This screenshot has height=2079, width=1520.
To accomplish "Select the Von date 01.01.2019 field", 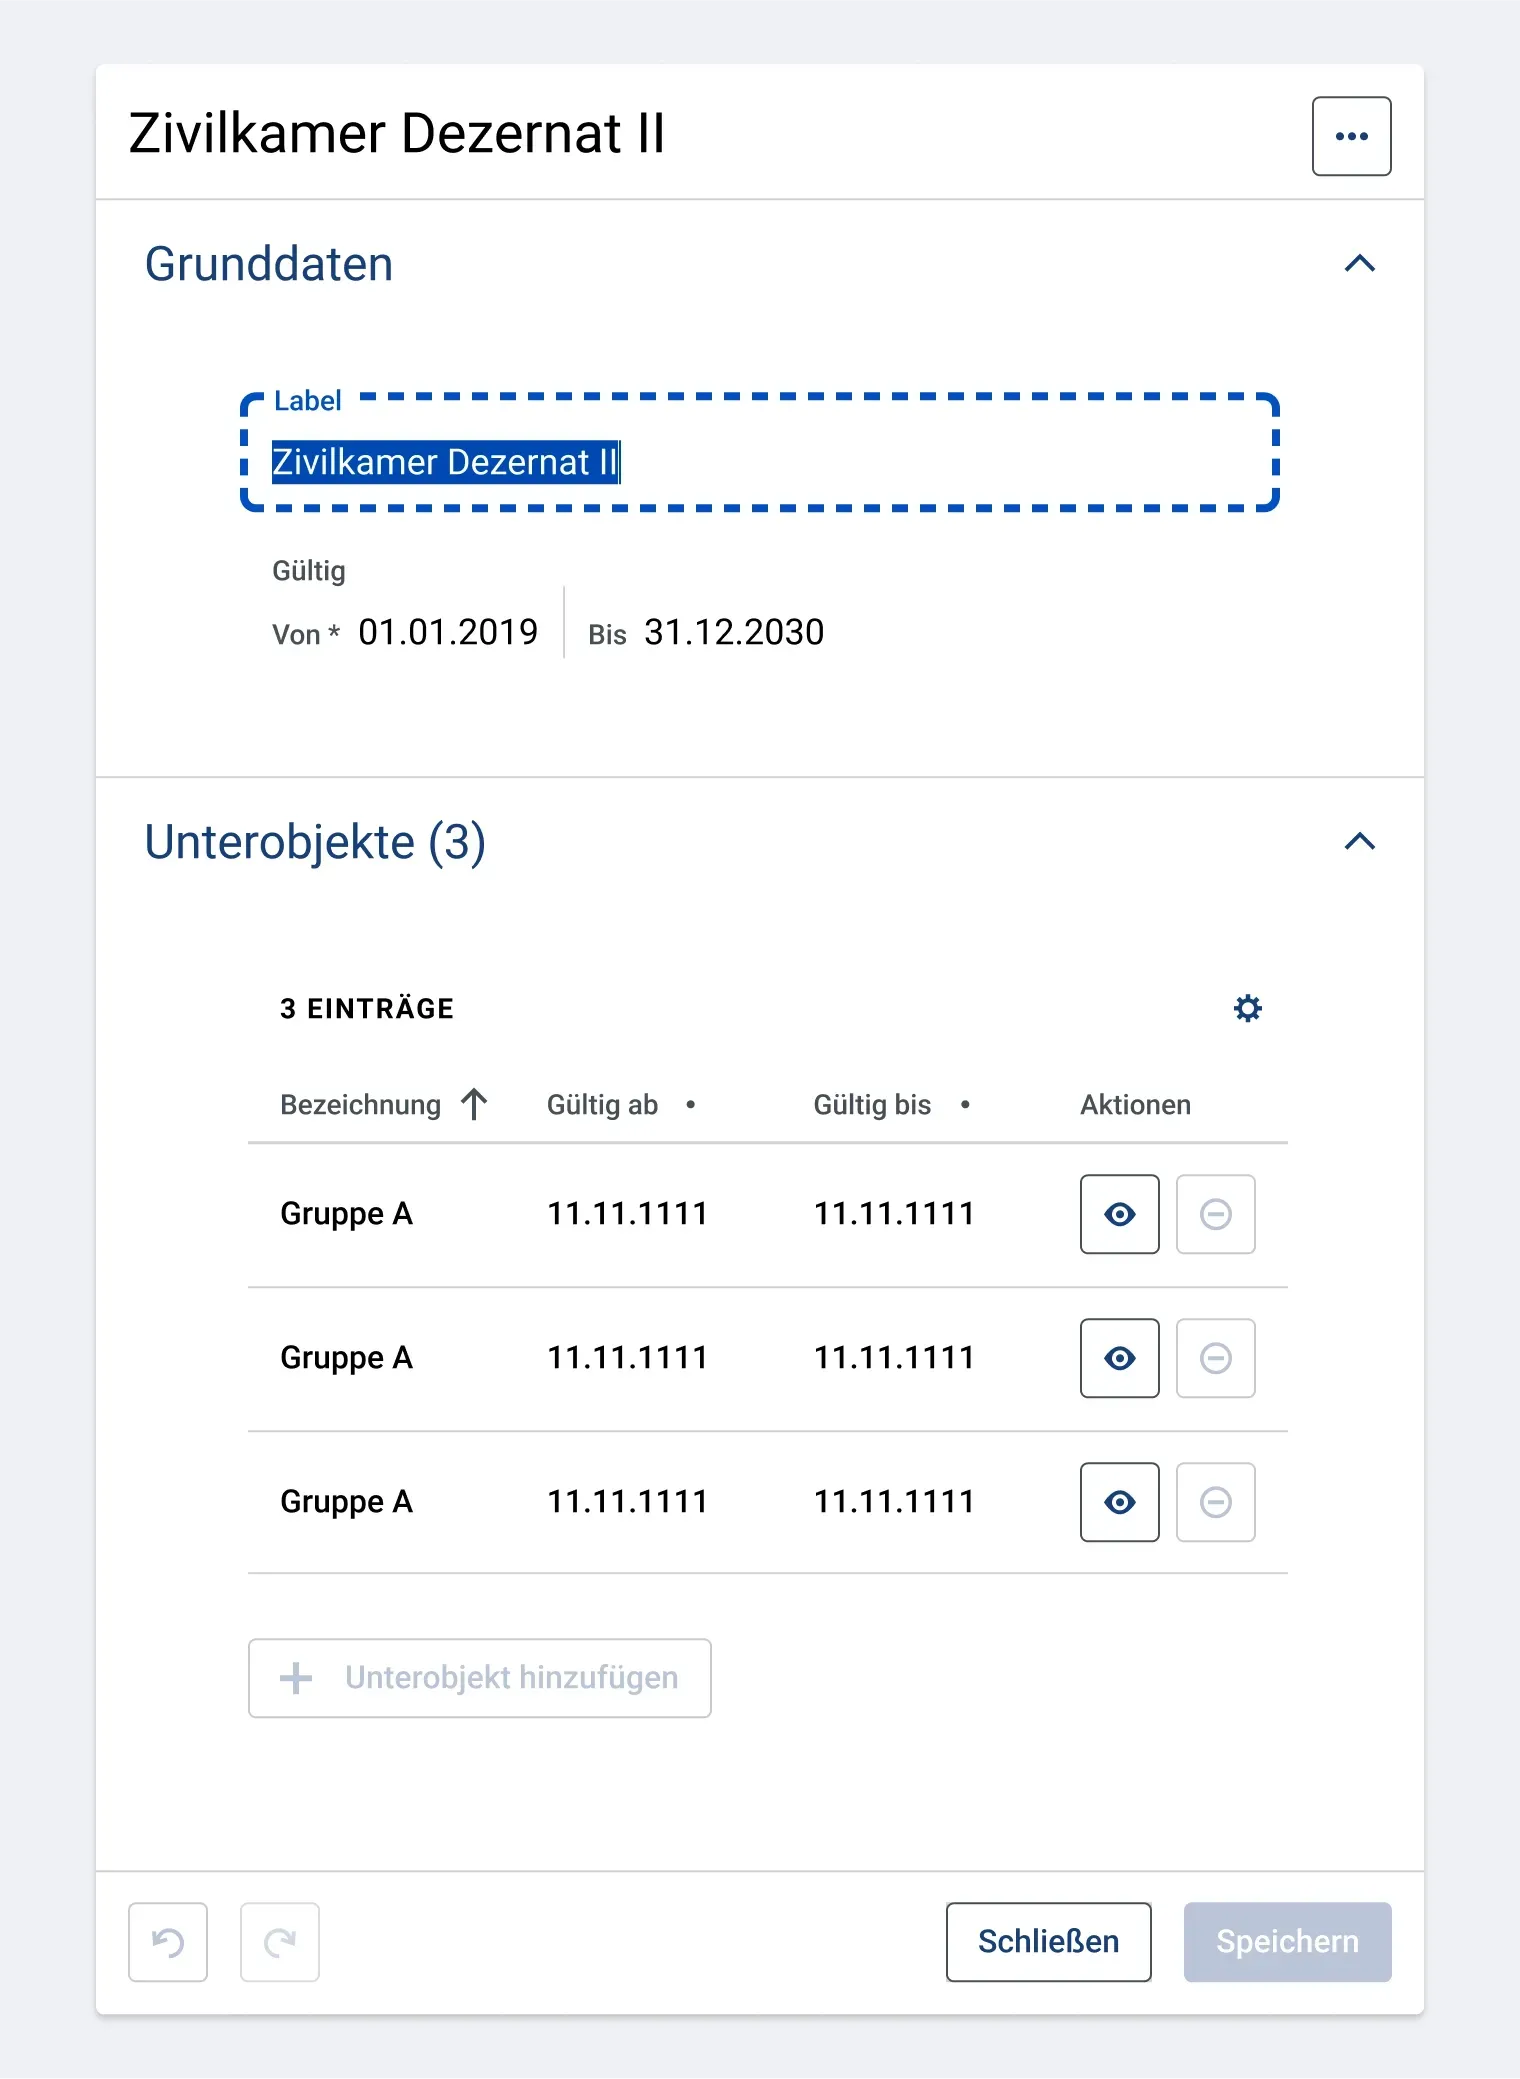I will click(x=448, y=632).
